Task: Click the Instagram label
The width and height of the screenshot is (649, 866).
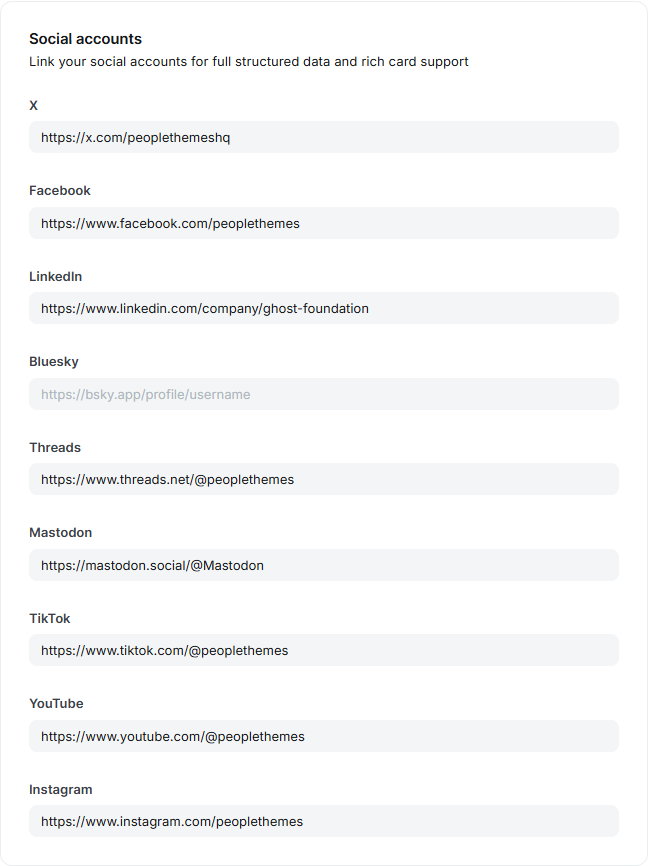Action: (61, 789)
